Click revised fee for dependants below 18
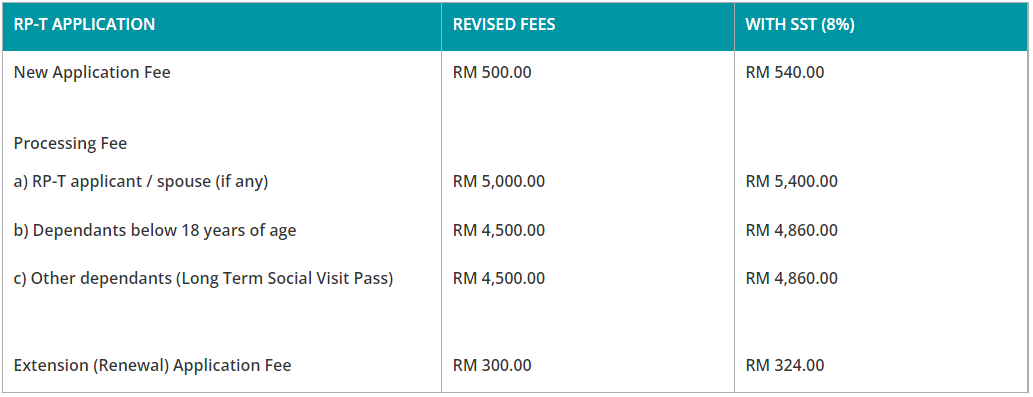Image resolution: width=1033 pixels, height=397 pixels. click(499, 231)
